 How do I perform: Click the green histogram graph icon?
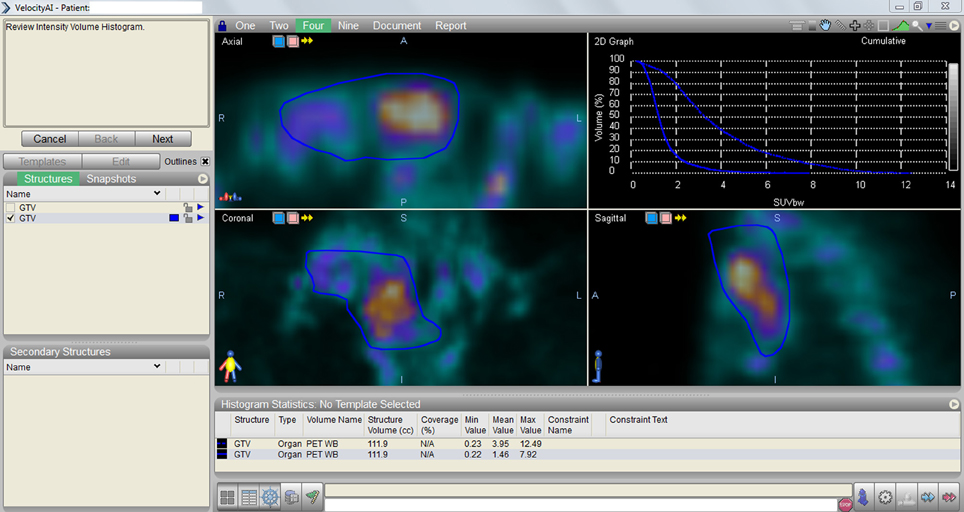point(901,25)
